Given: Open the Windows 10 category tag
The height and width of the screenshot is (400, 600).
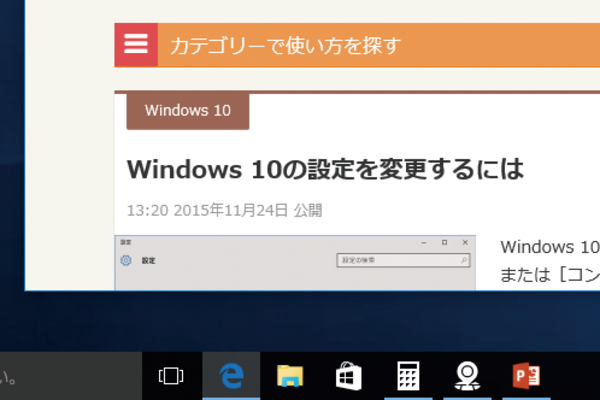Looking at the screenshot, I should pos(188,111).
